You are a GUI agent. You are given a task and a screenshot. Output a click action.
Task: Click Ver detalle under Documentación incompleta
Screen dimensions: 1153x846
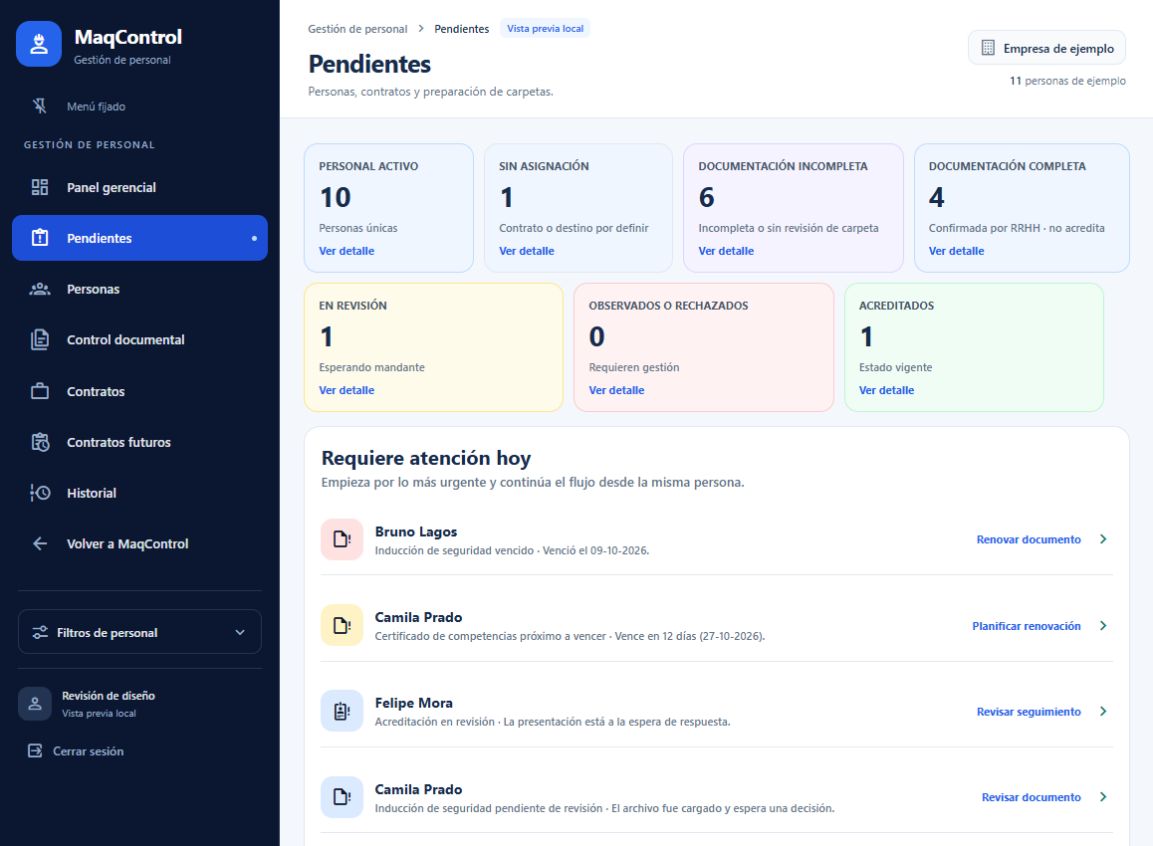(x=726, y=251)
